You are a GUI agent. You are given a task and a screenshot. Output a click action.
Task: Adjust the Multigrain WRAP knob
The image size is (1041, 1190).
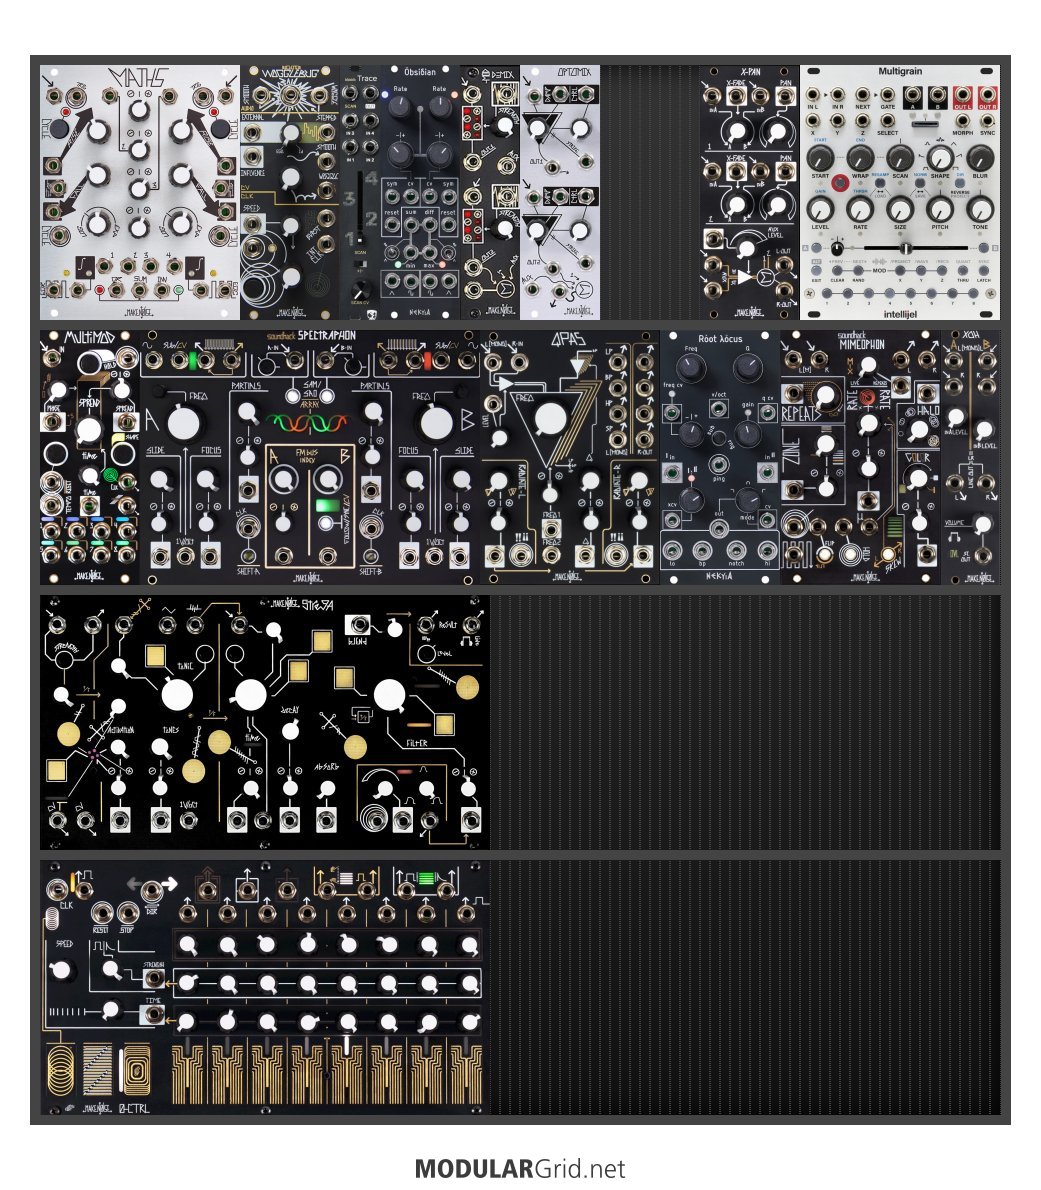point(860,158)
